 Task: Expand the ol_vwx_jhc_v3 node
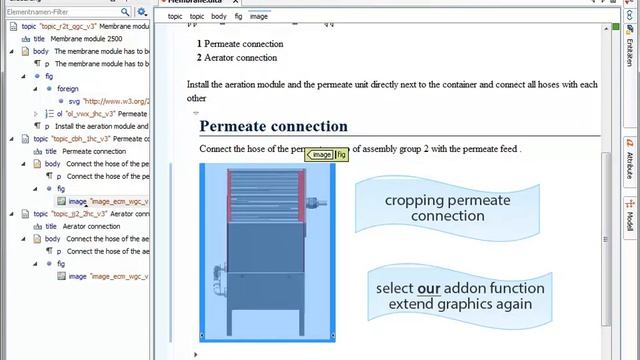coord(36,114)
